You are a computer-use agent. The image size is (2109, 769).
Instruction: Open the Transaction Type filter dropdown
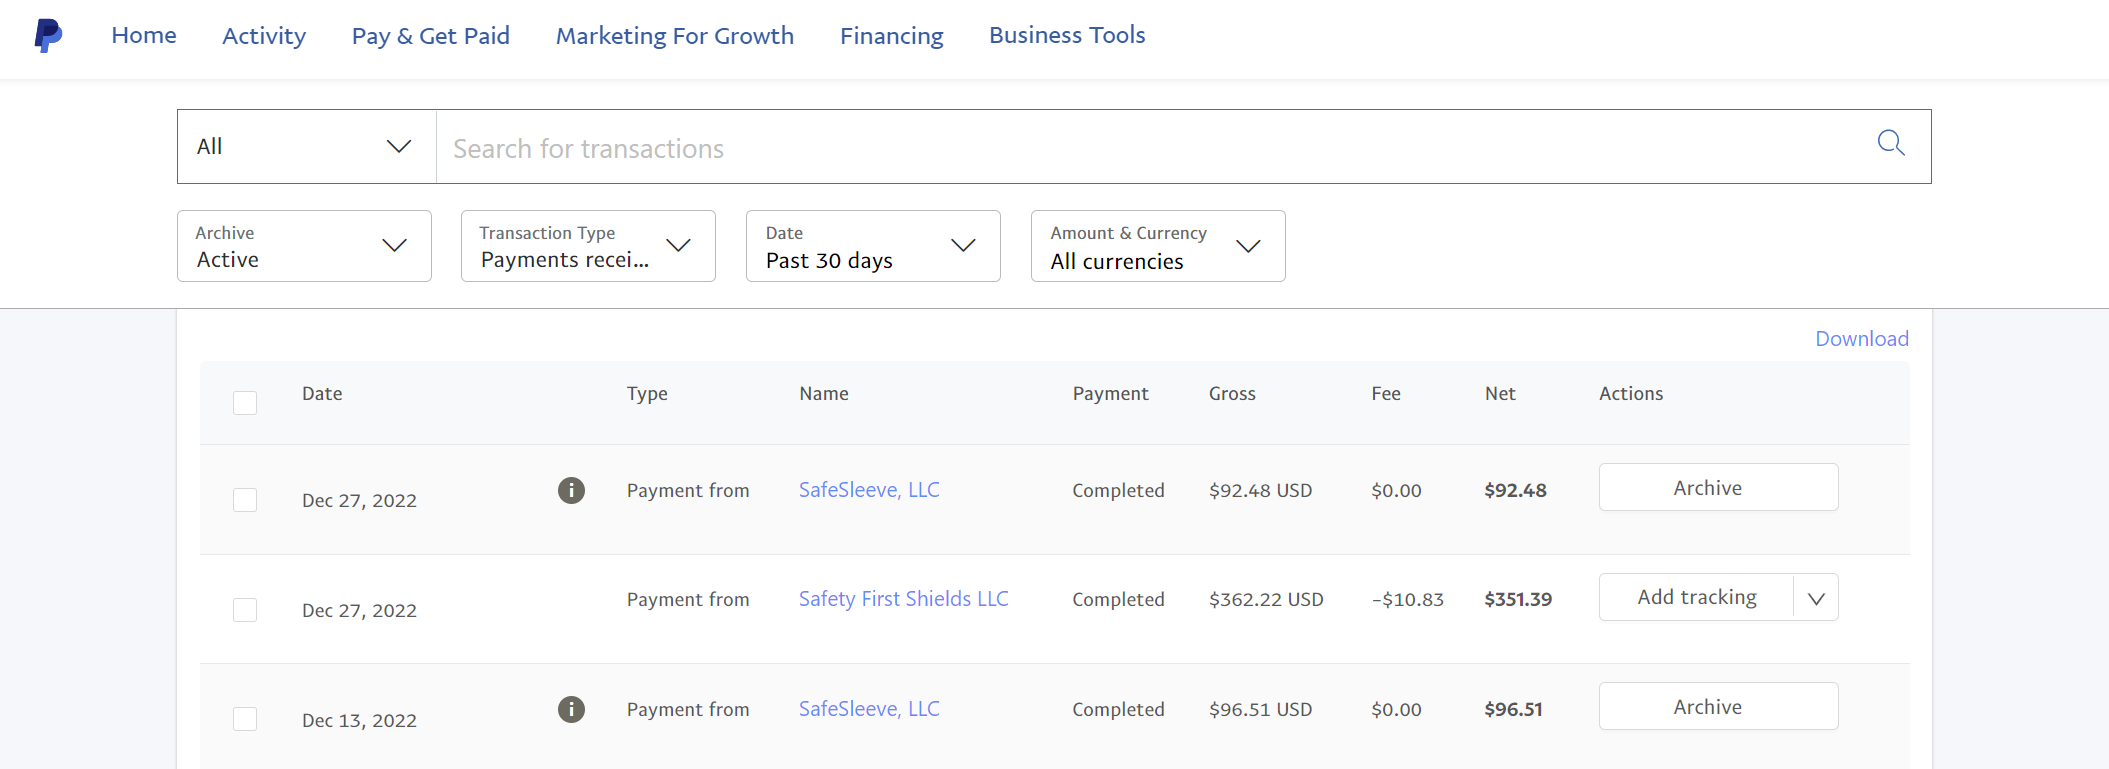pos(588,246)
